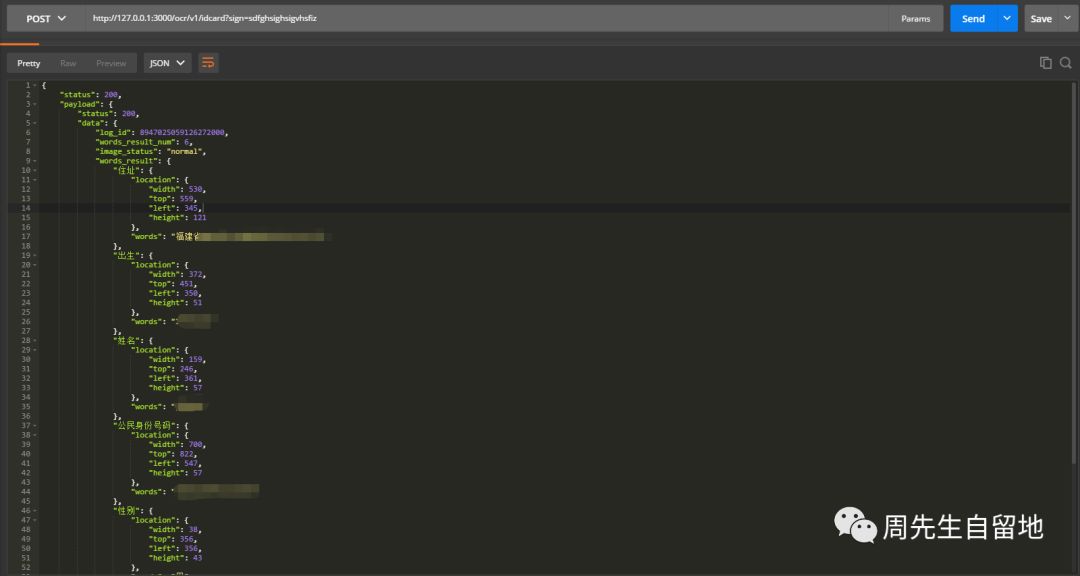Click the Save button
This screenshot has height=576, width=1080.
(1041, 19)
